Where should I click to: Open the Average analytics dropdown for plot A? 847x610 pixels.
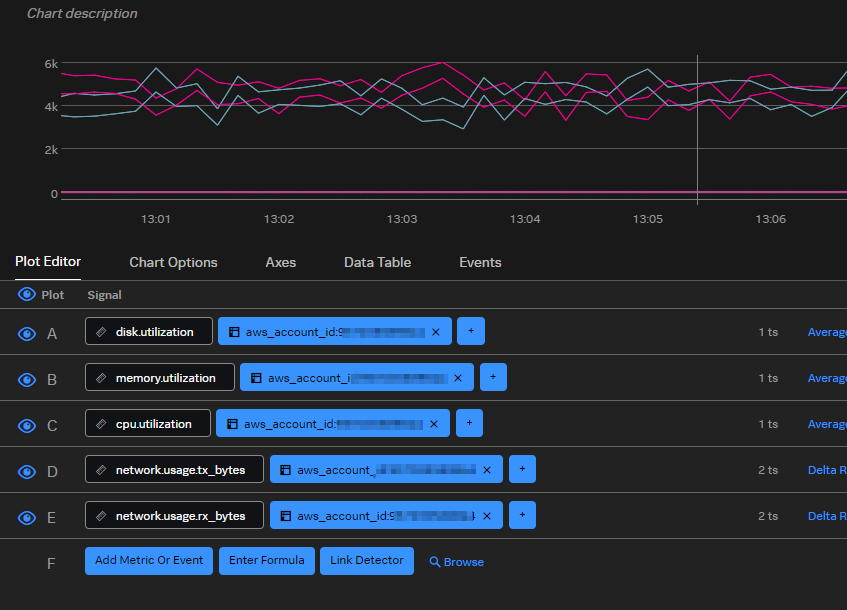pyautogui.click(x=826, y=331)
